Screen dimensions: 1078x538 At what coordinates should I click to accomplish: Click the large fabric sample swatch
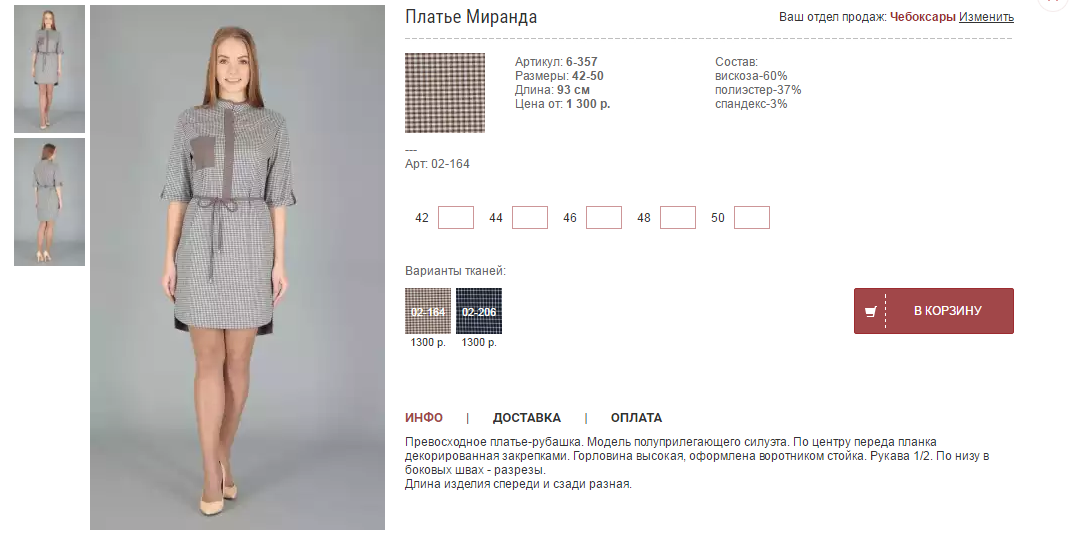tap(445, 93)
